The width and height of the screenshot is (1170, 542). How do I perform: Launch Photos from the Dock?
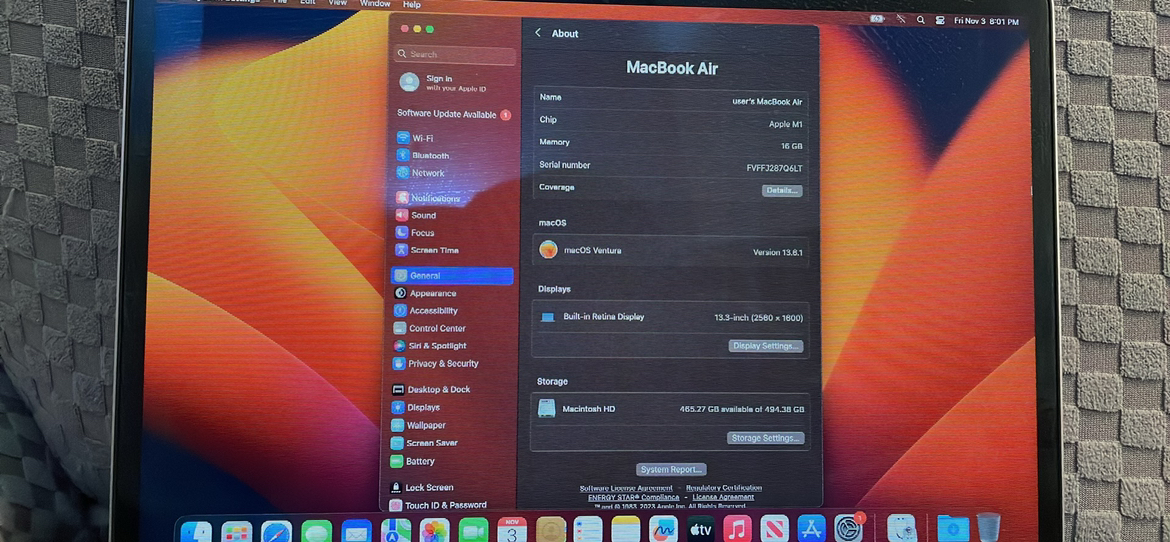434,531
